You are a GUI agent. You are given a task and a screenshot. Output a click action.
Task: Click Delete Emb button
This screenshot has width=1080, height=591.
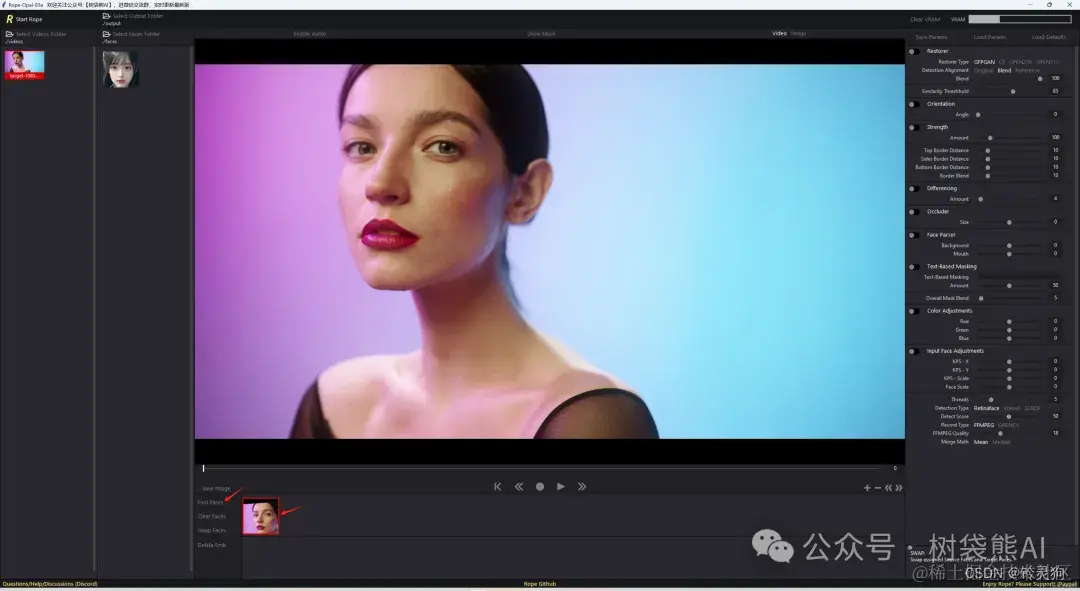211,545
